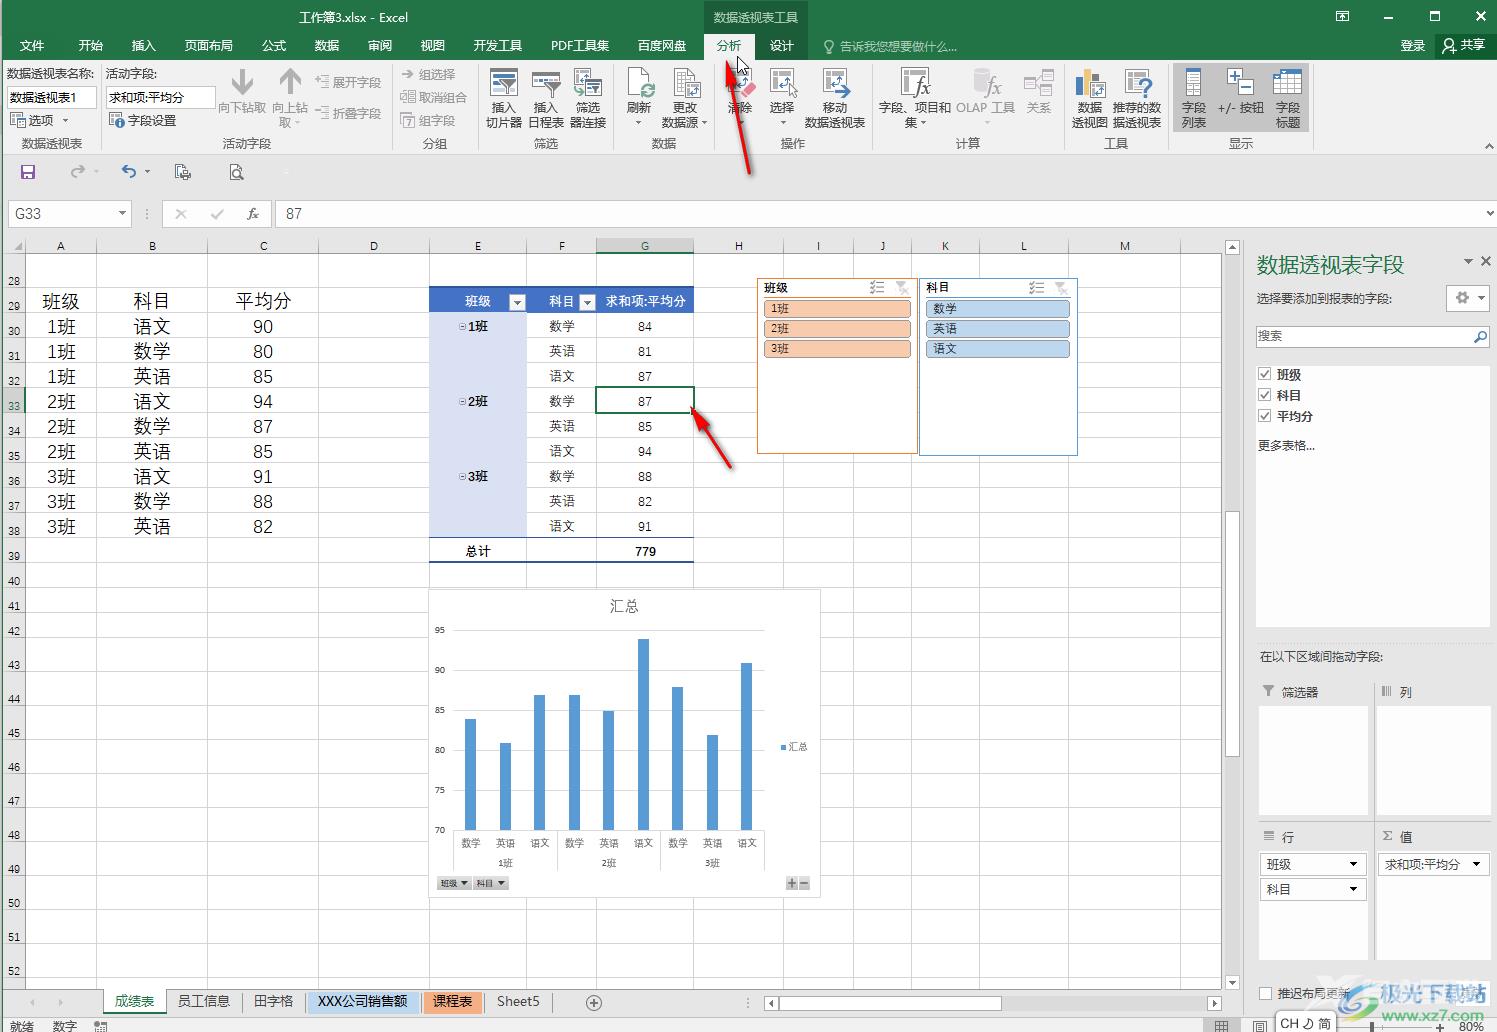Switch to the 设计 ribbon tab
Image resolution: width=1497 pixels, height=1032 pixels.
point(782,46)
